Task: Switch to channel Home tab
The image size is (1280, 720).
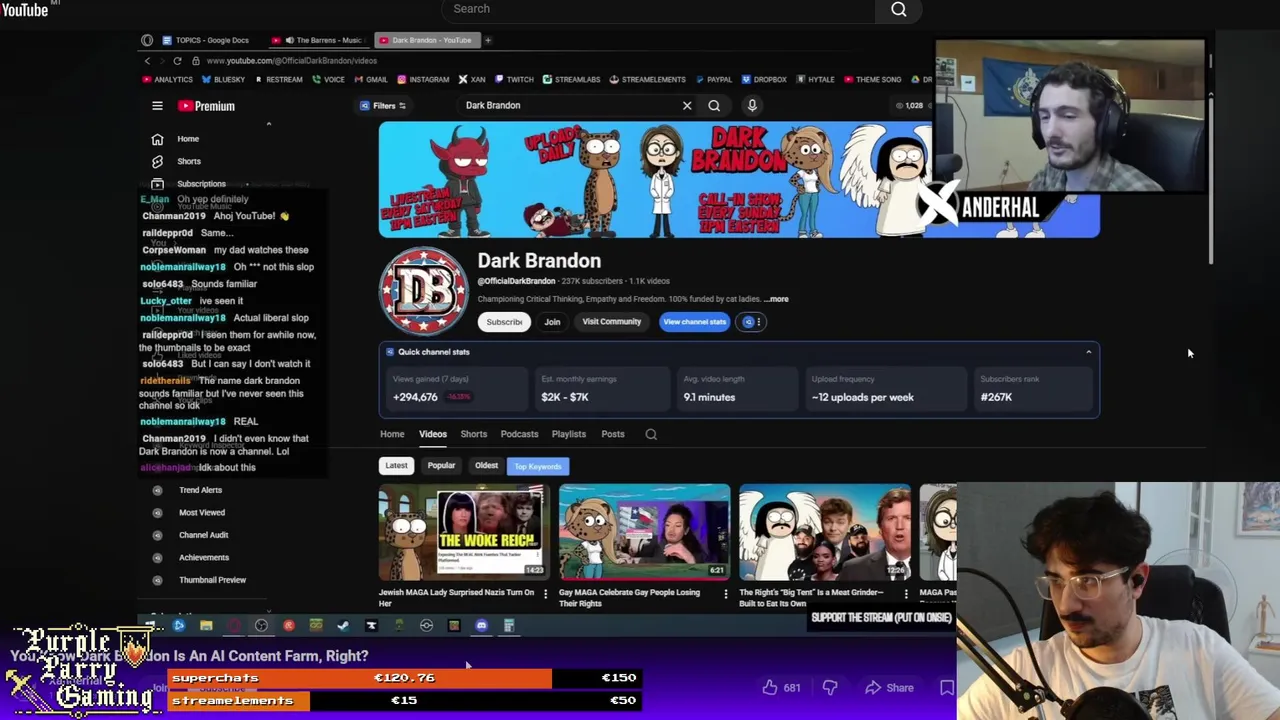Action: [392, 434]
